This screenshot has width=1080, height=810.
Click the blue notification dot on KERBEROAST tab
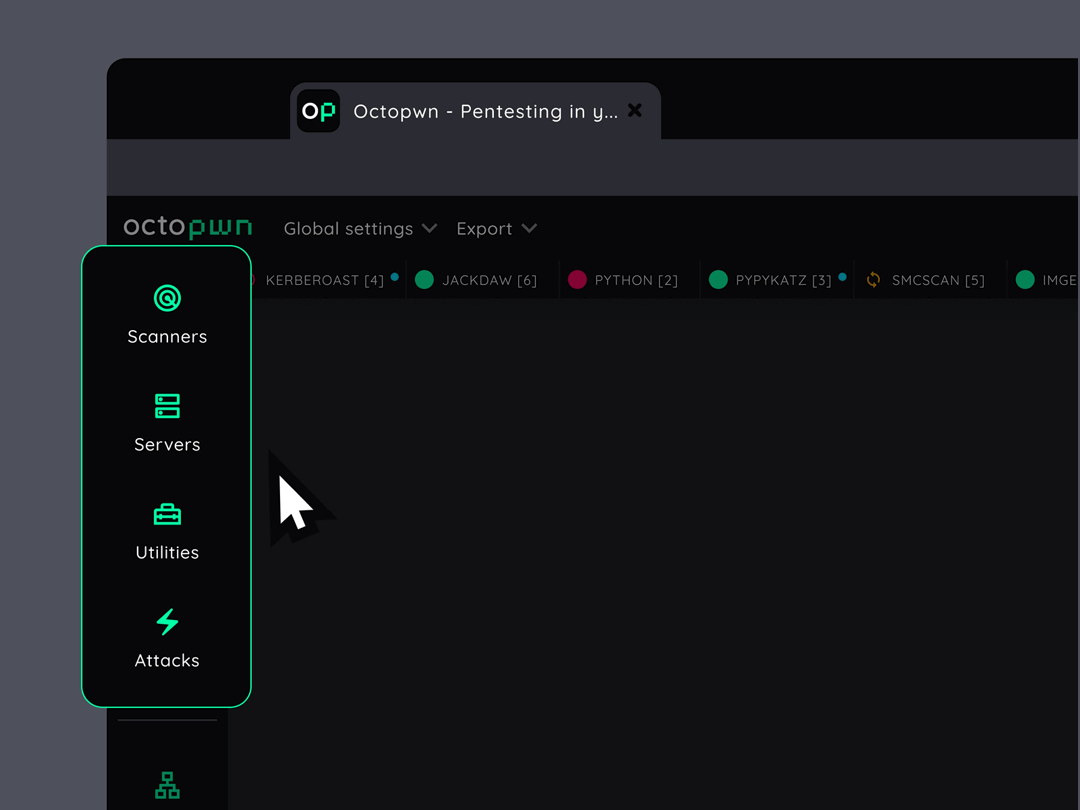[395, 277]
